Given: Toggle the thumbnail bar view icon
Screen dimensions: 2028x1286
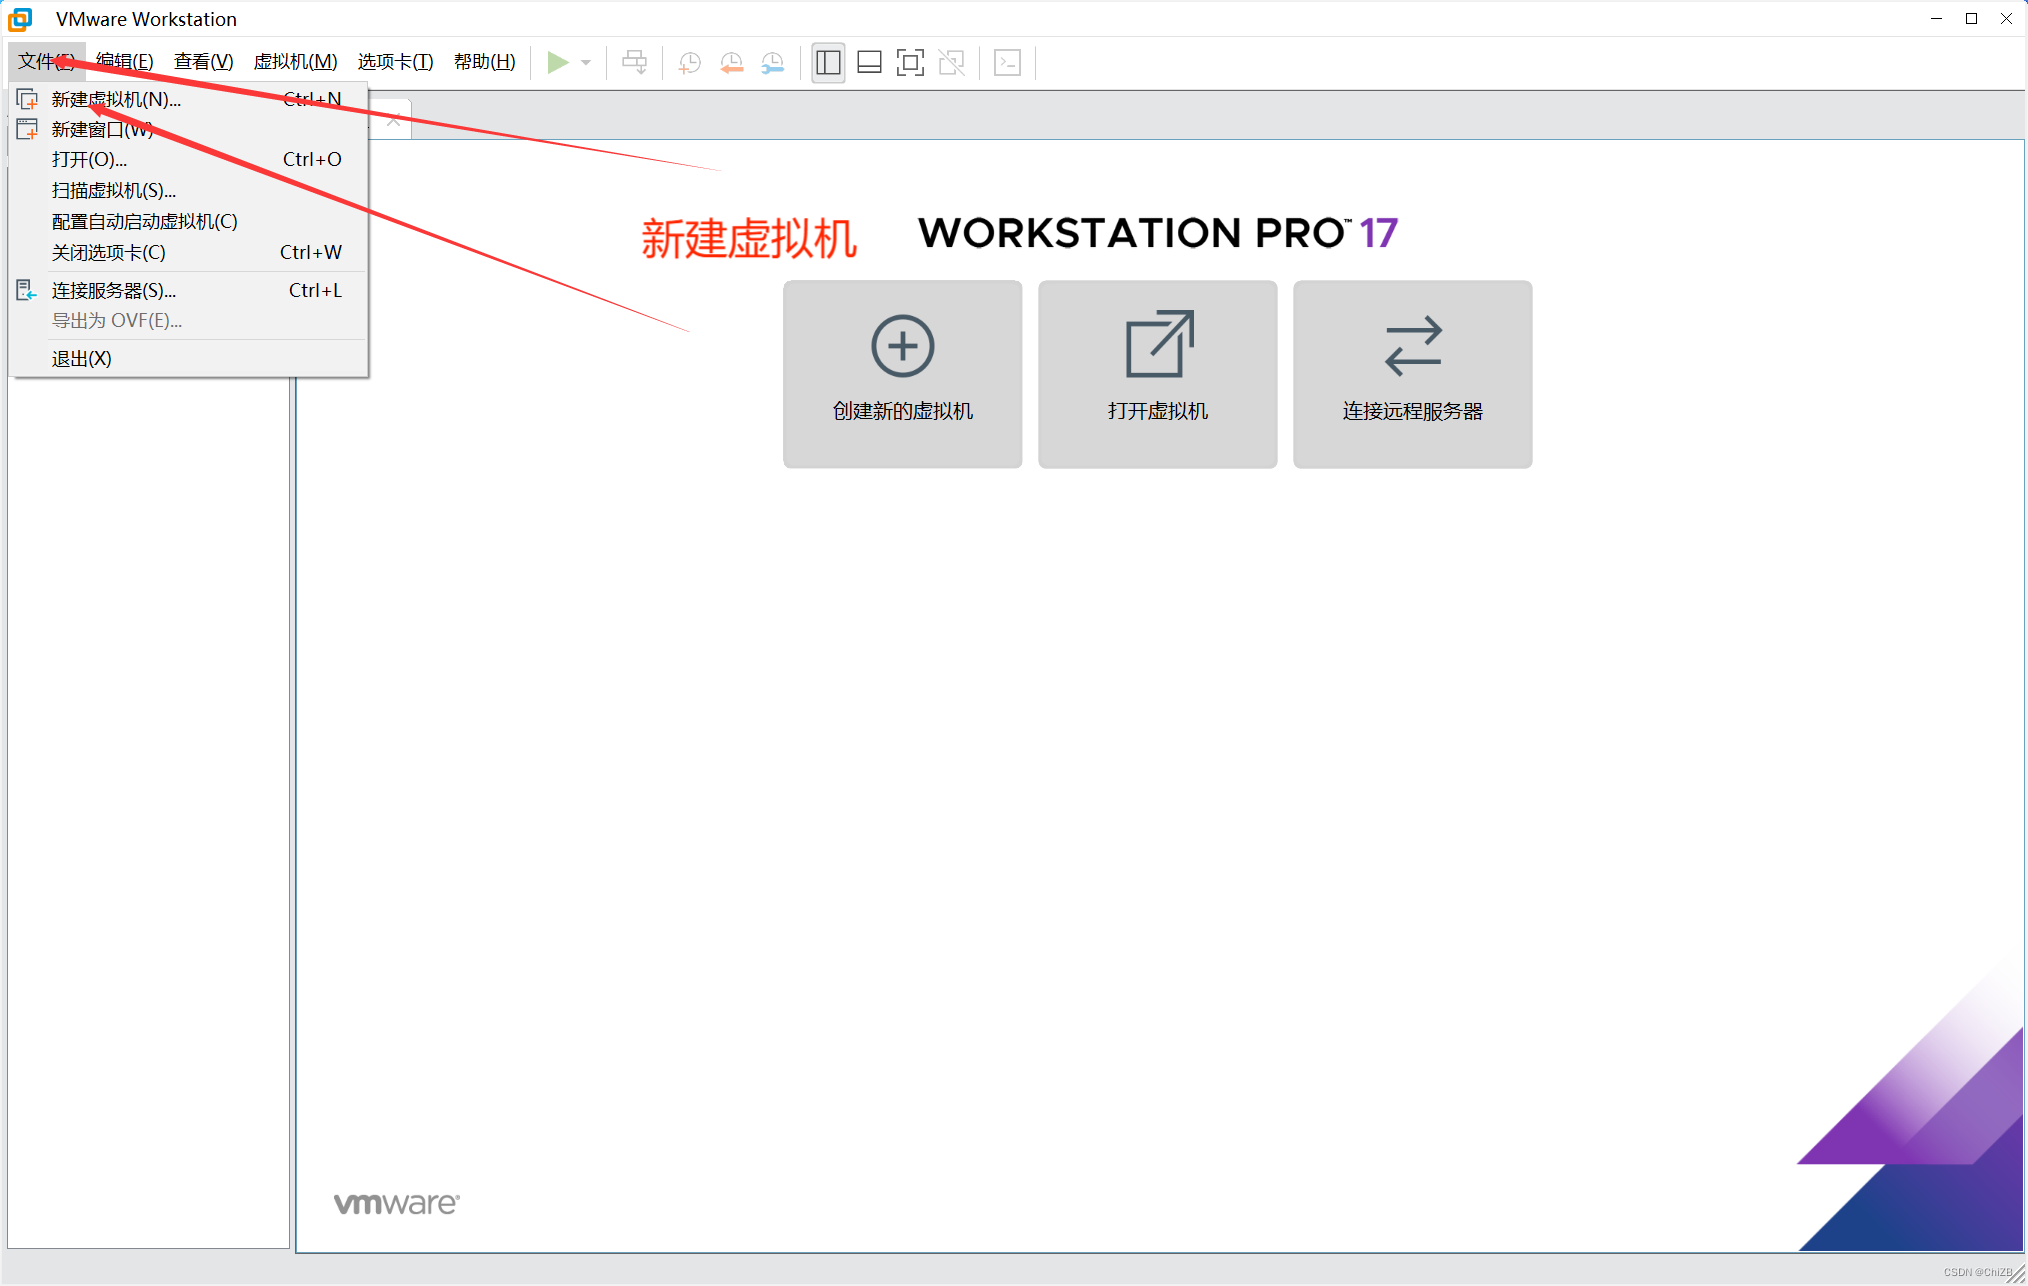Looking at the screenshot, I should click(x=869, y=62).
